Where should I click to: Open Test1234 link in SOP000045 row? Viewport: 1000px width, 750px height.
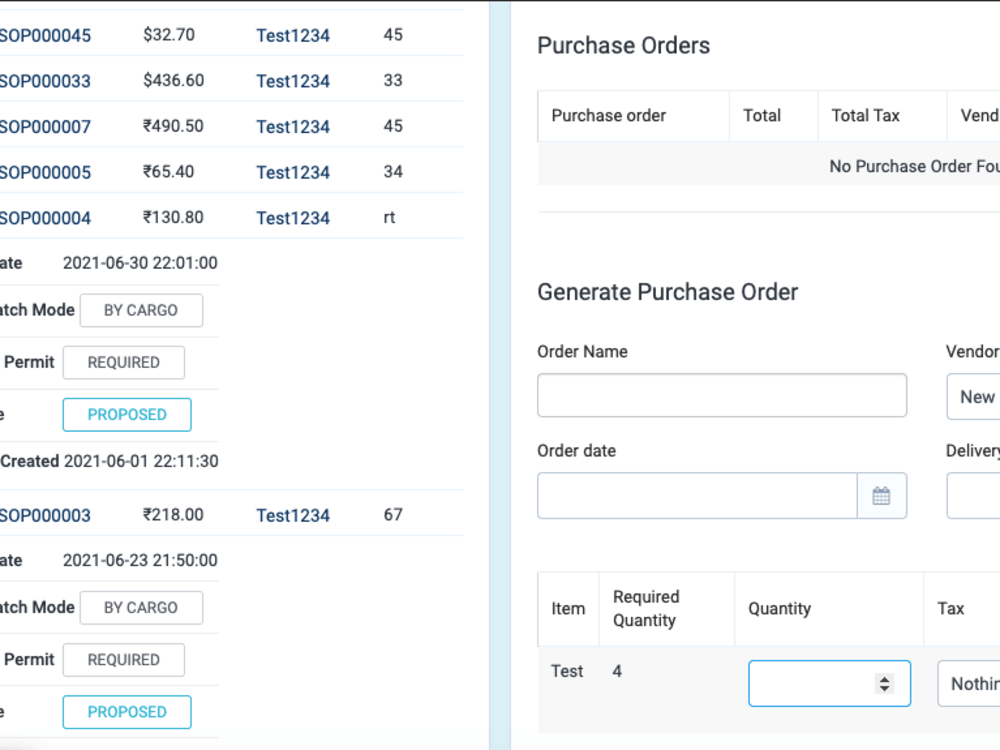[x=293, y=35]
